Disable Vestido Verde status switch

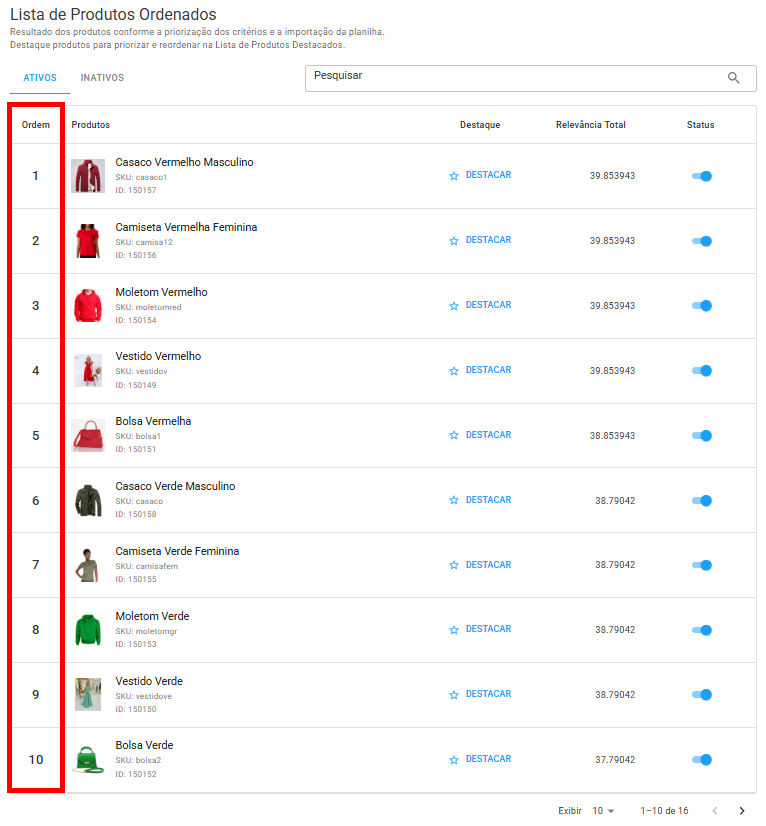(x=702, y=695)
